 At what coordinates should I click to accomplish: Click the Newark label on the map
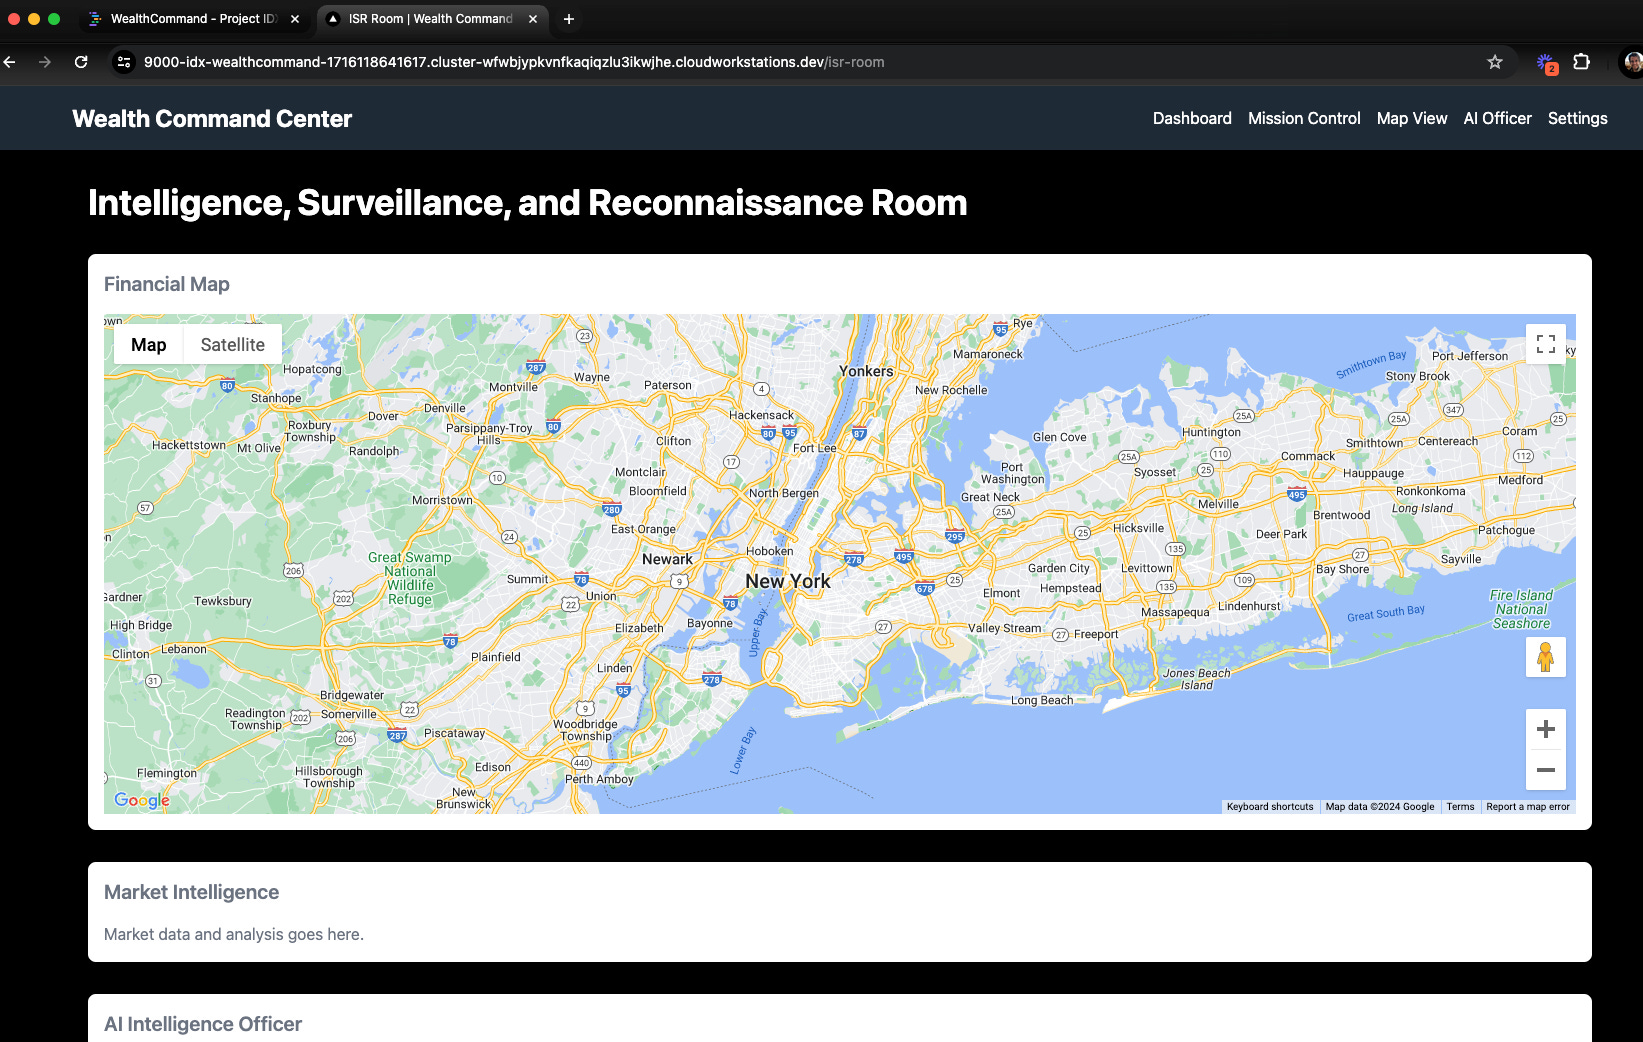tap(667, 559)
